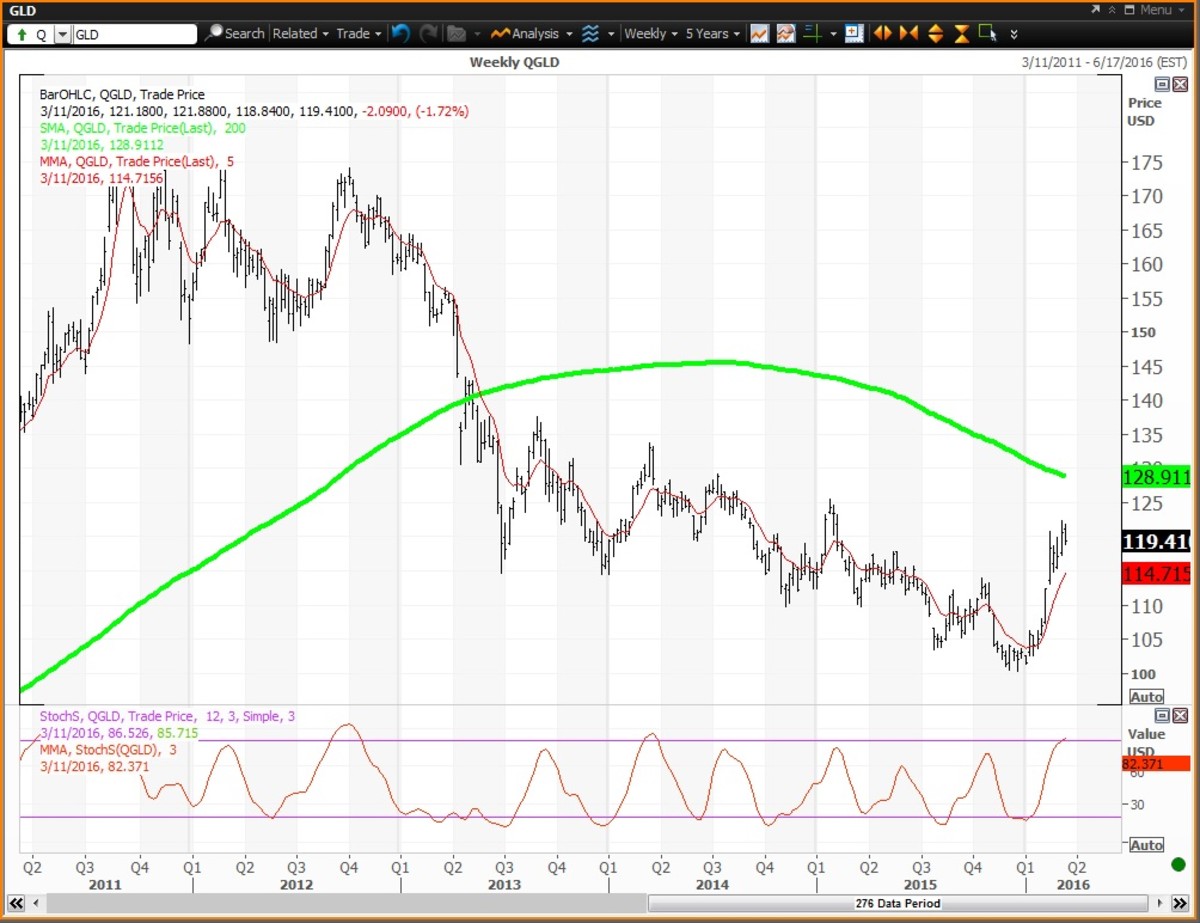
Task: Click the Search button
Action: (235, 33)
